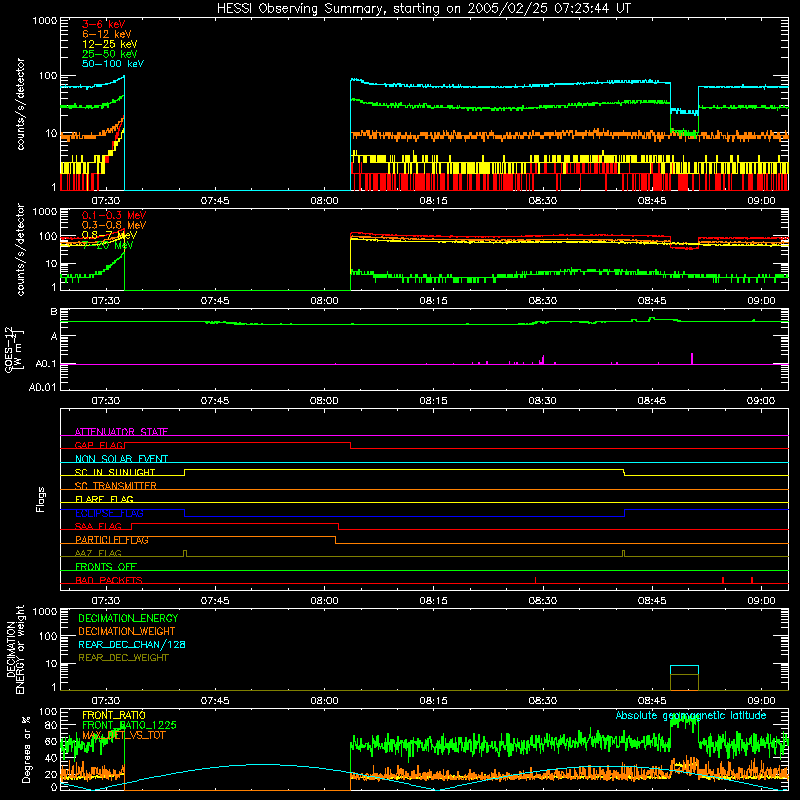Click the cyan REAR_DEC_CHAN rectangle near 08:50
The width and height of the screenshot is (800, 800).
click(x=684, y=670)
